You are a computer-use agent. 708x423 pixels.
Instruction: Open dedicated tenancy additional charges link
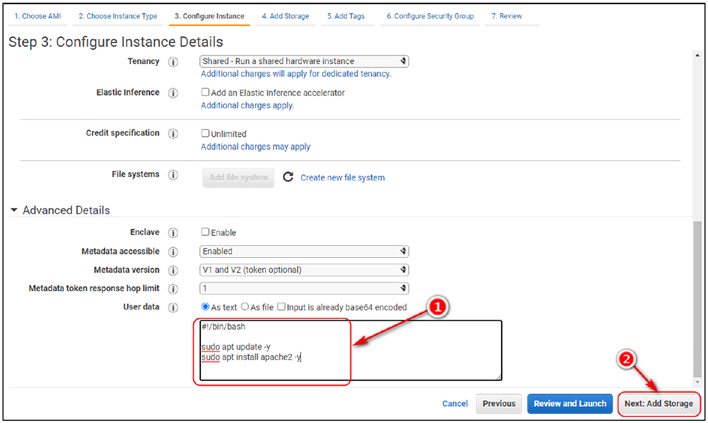(296, 74)
